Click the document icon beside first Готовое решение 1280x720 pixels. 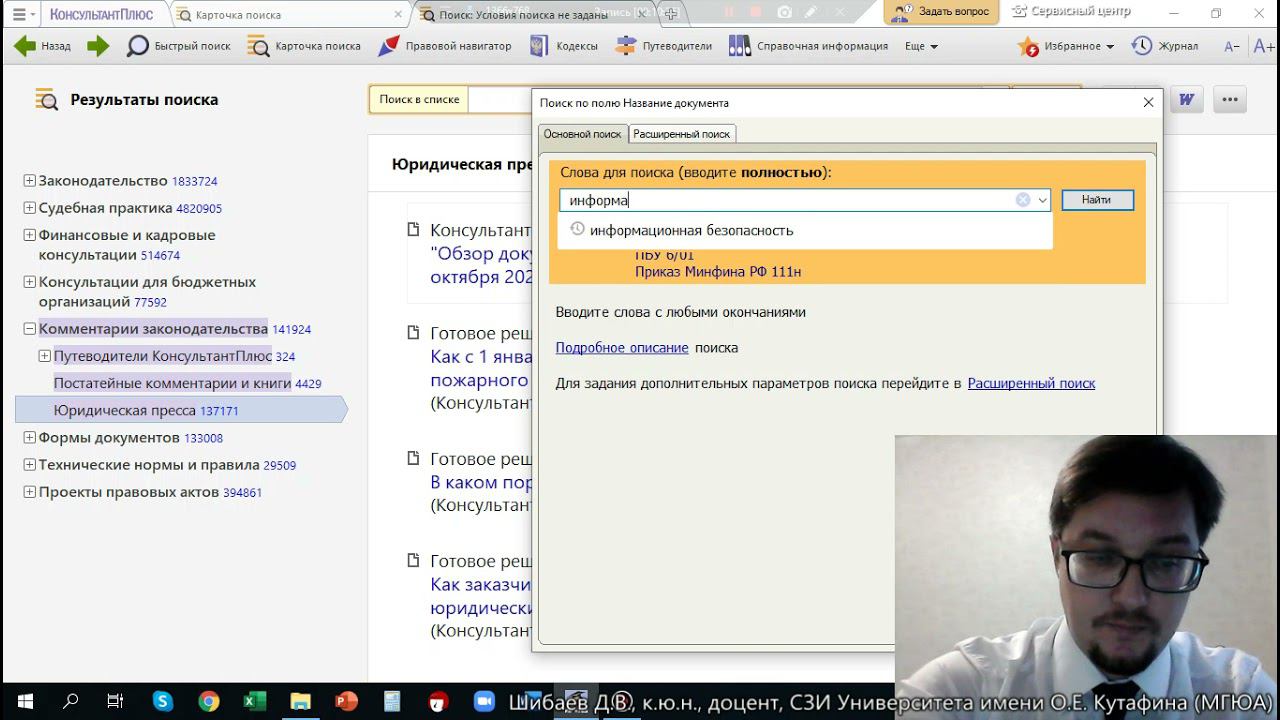click(414, 333)
